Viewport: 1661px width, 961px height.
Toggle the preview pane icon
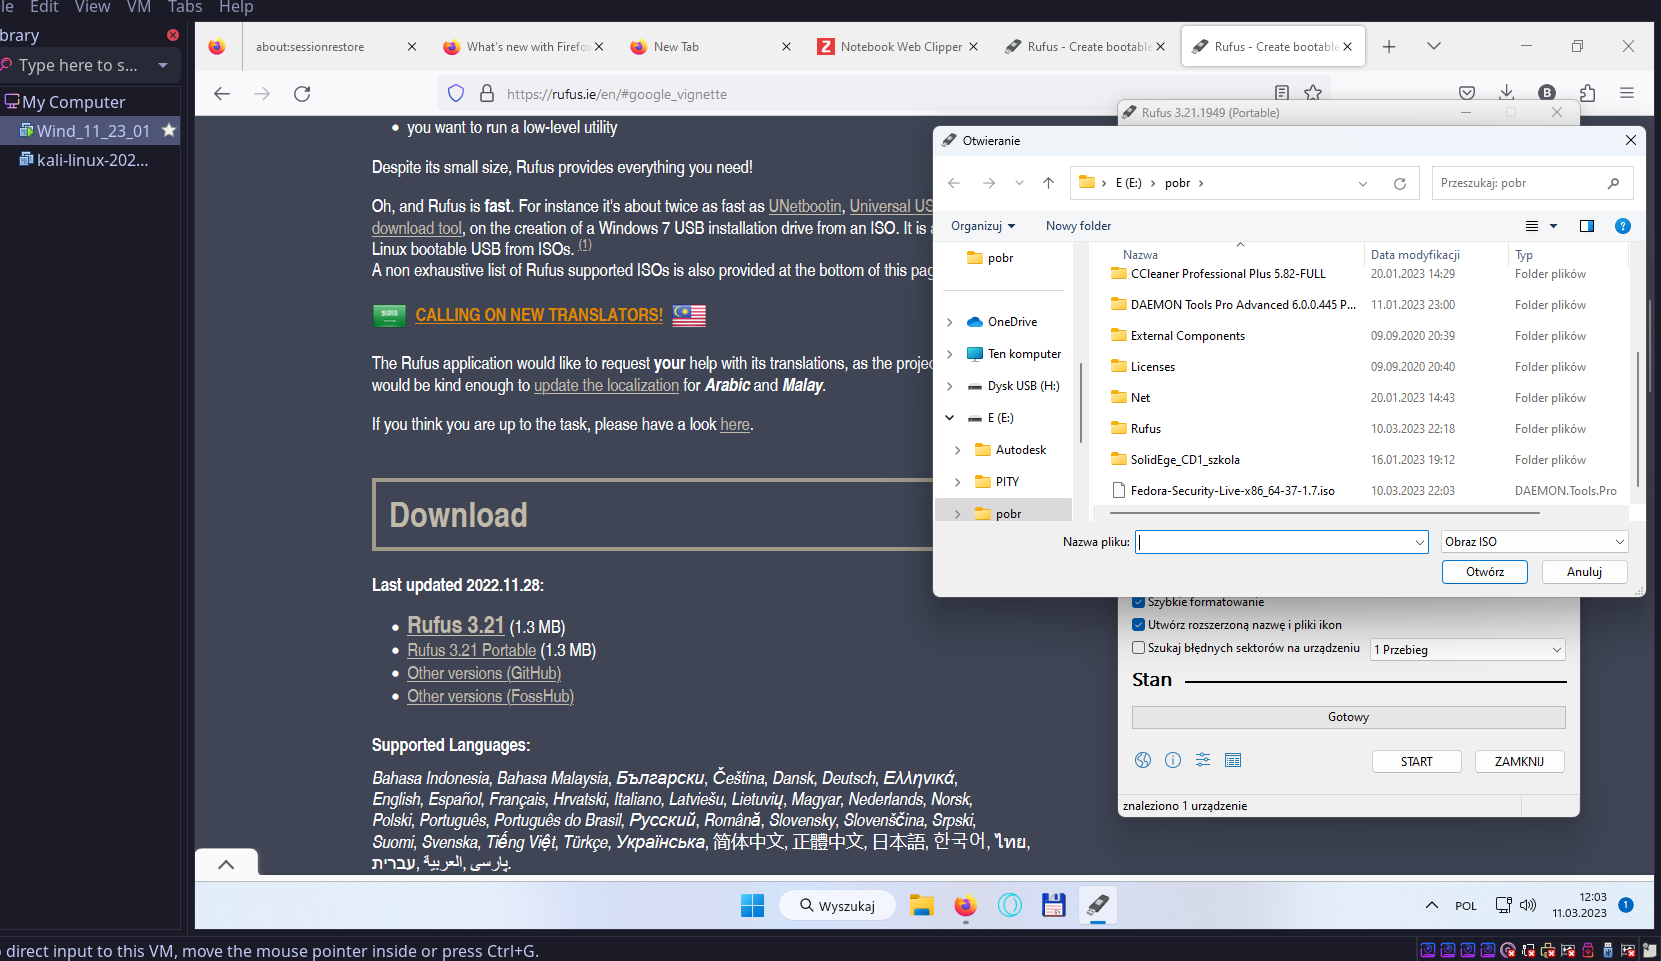click(x=1587, y=226)
